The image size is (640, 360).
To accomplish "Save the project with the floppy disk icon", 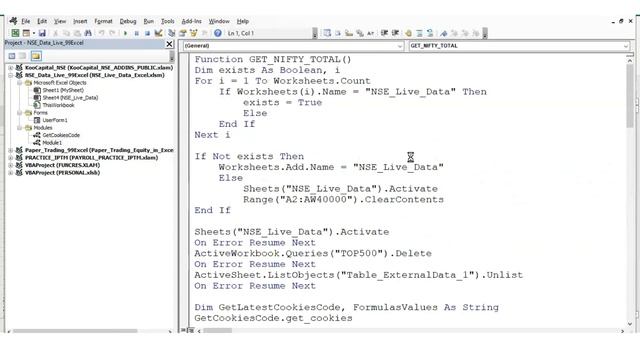I will 42,33.
